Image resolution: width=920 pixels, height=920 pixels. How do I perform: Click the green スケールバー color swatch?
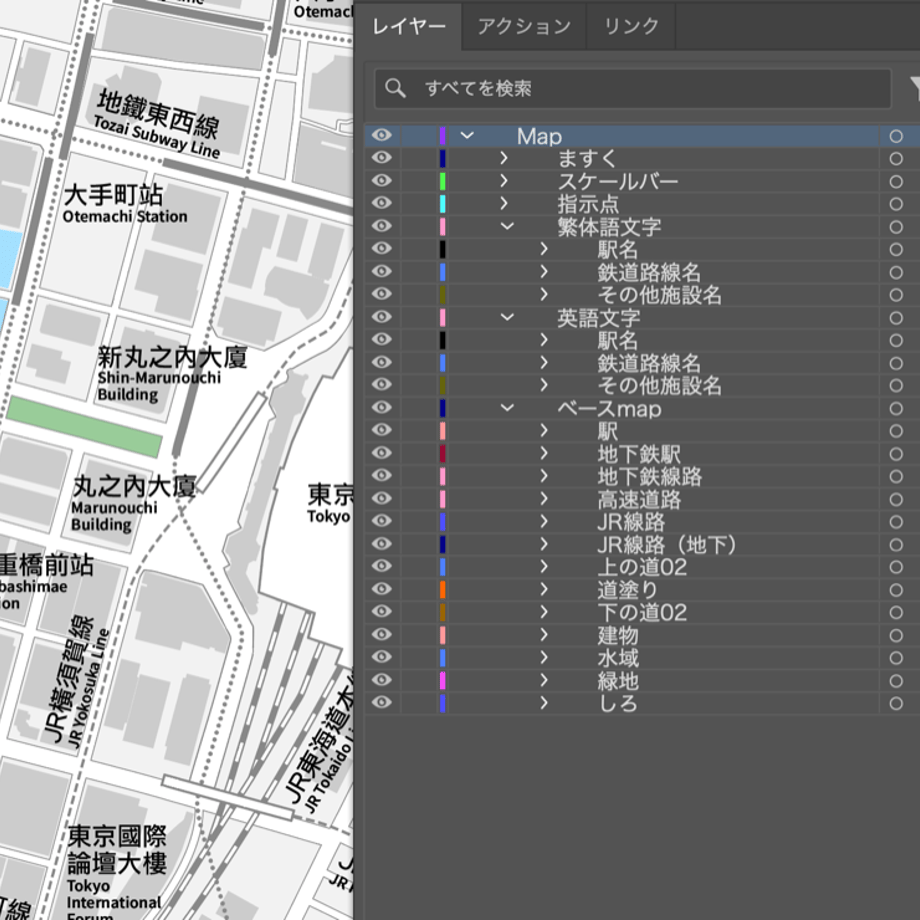click(x=442, y=181)
